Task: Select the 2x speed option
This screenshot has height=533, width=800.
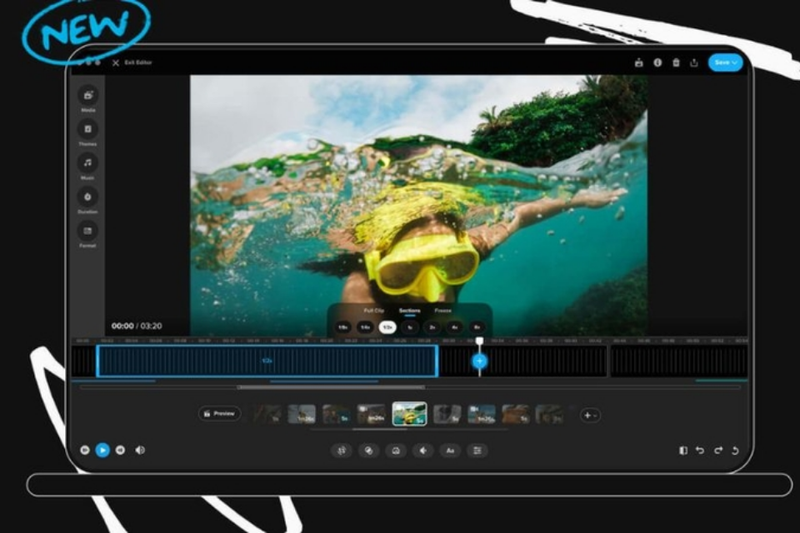Action: point(432,327)
